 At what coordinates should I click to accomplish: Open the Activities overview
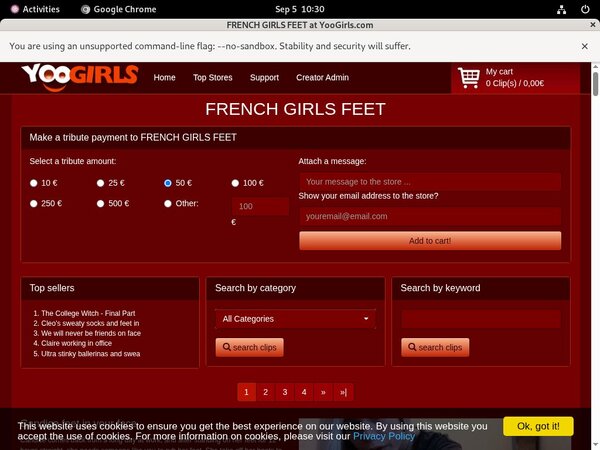(x=33, y=8)
